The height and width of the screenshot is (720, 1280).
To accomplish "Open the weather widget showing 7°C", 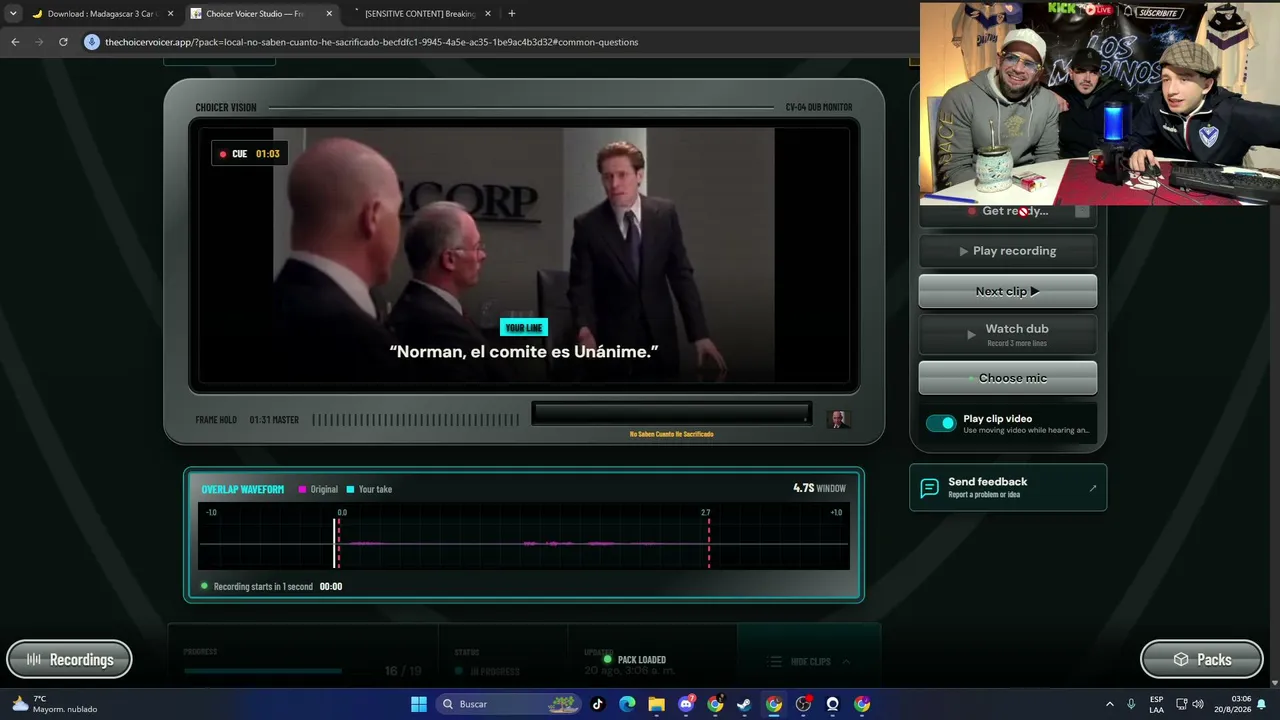I will pos(55,704).
